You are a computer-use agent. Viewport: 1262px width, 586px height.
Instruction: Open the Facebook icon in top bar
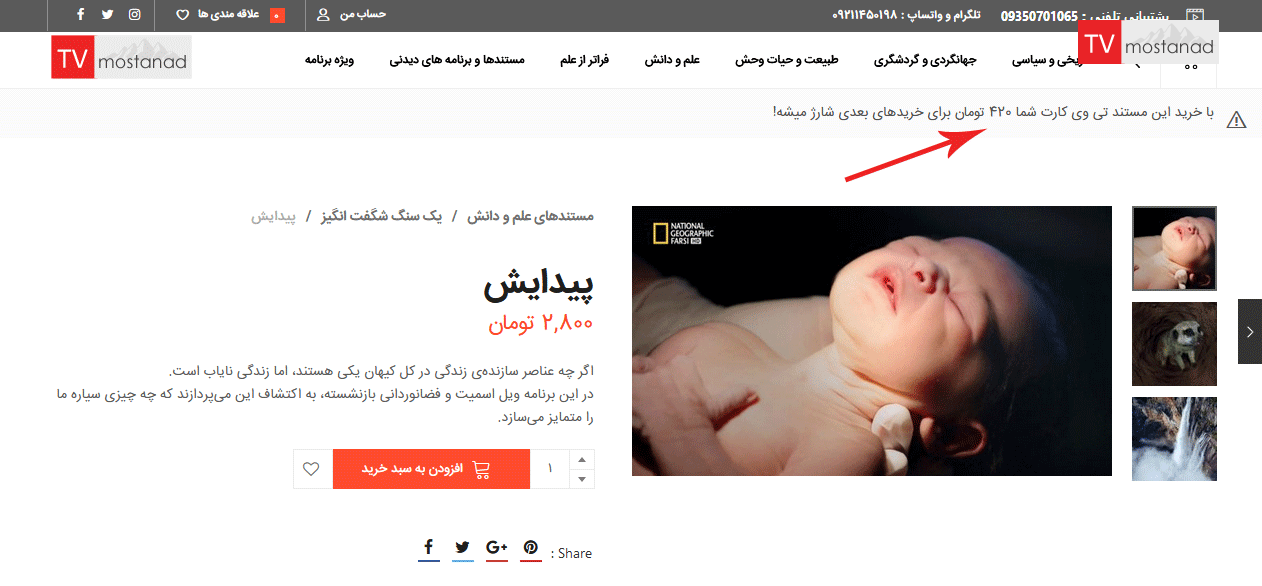pos(81,15)
